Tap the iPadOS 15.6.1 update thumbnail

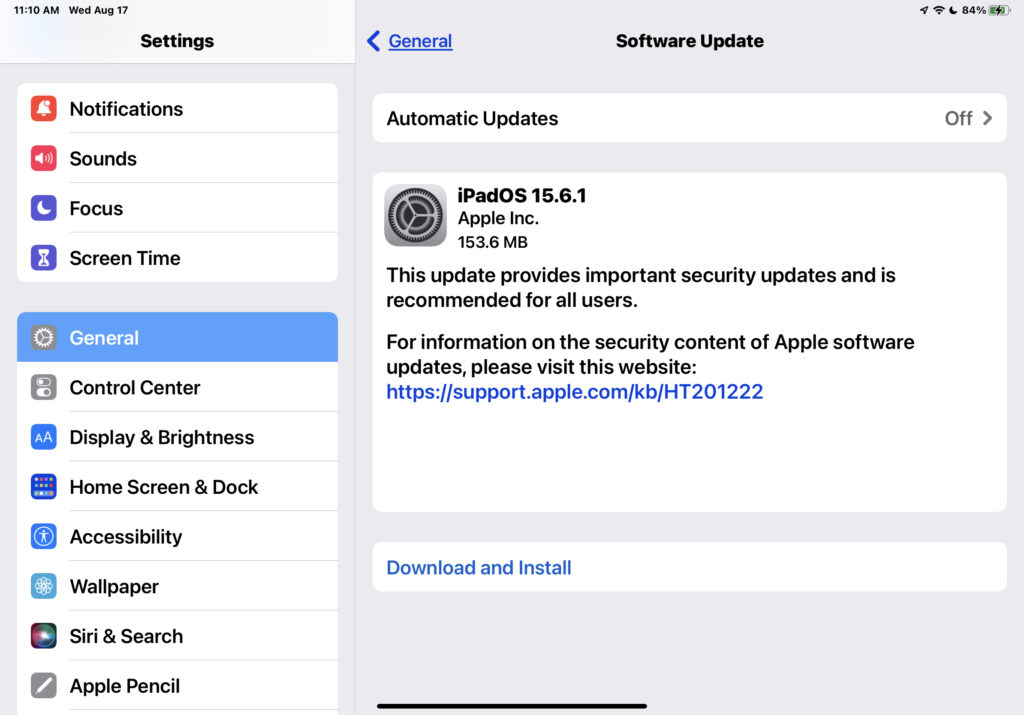click(x=414, y=214)
